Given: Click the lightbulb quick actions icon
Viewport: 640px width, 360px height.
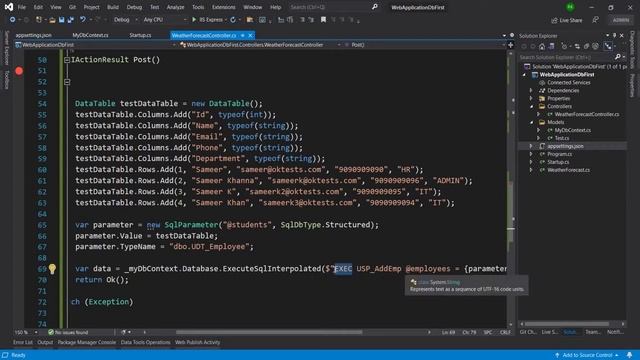Looking at the screenshot, I should (52, 269).
